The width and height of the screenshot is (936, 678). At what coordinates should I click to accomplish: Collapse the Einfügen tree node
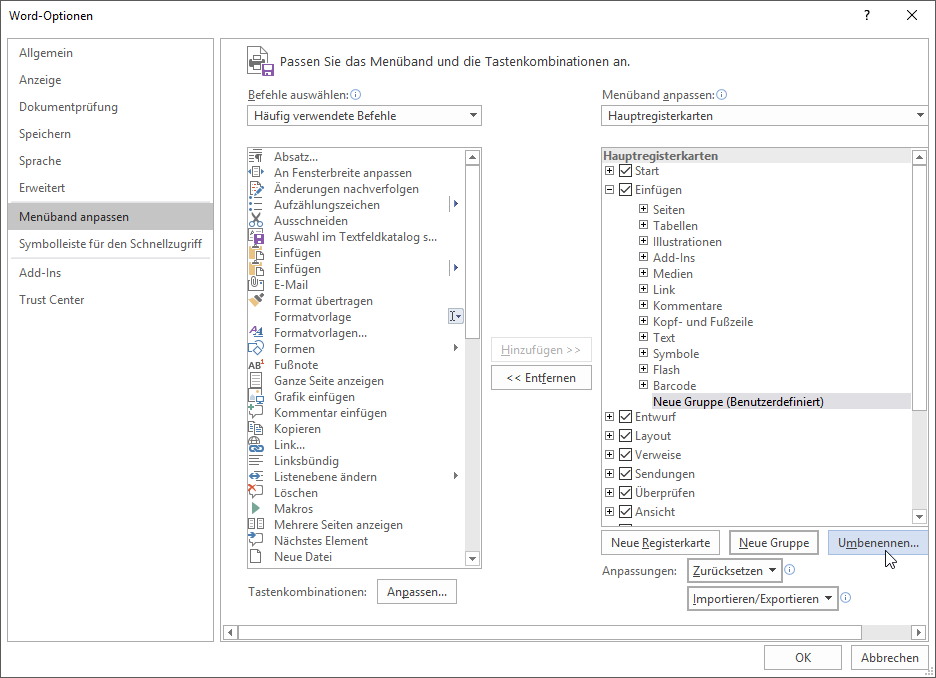610,190
